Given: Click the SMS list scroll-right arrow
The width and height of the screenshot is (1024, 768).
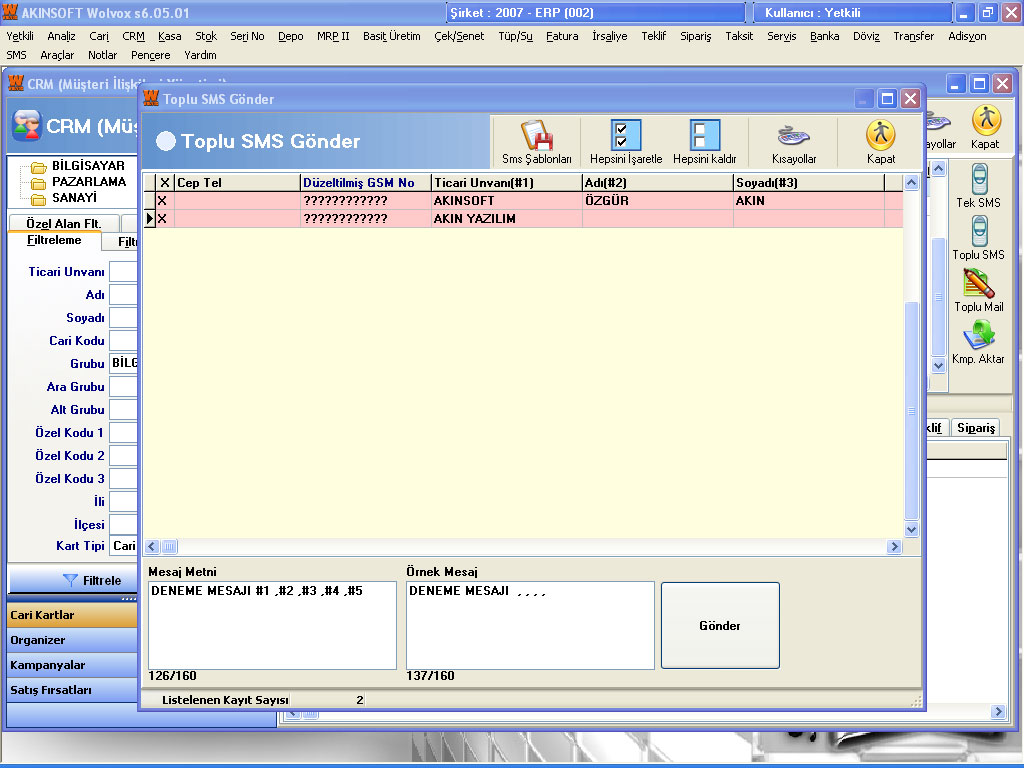Looking at the screenshot, I should click(895, 547).
